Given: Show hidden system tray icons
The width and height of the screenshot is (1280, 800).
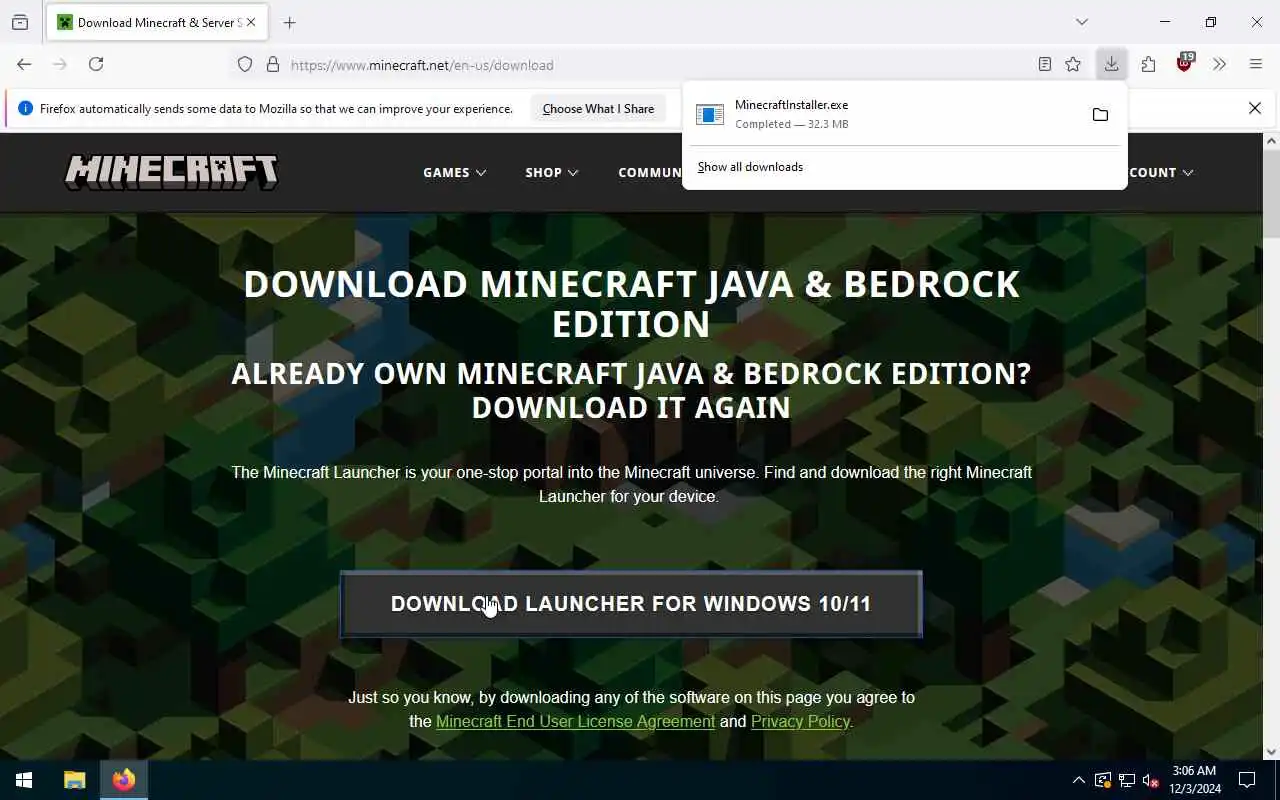Looking at the screenshot, I should point(1078,780).
